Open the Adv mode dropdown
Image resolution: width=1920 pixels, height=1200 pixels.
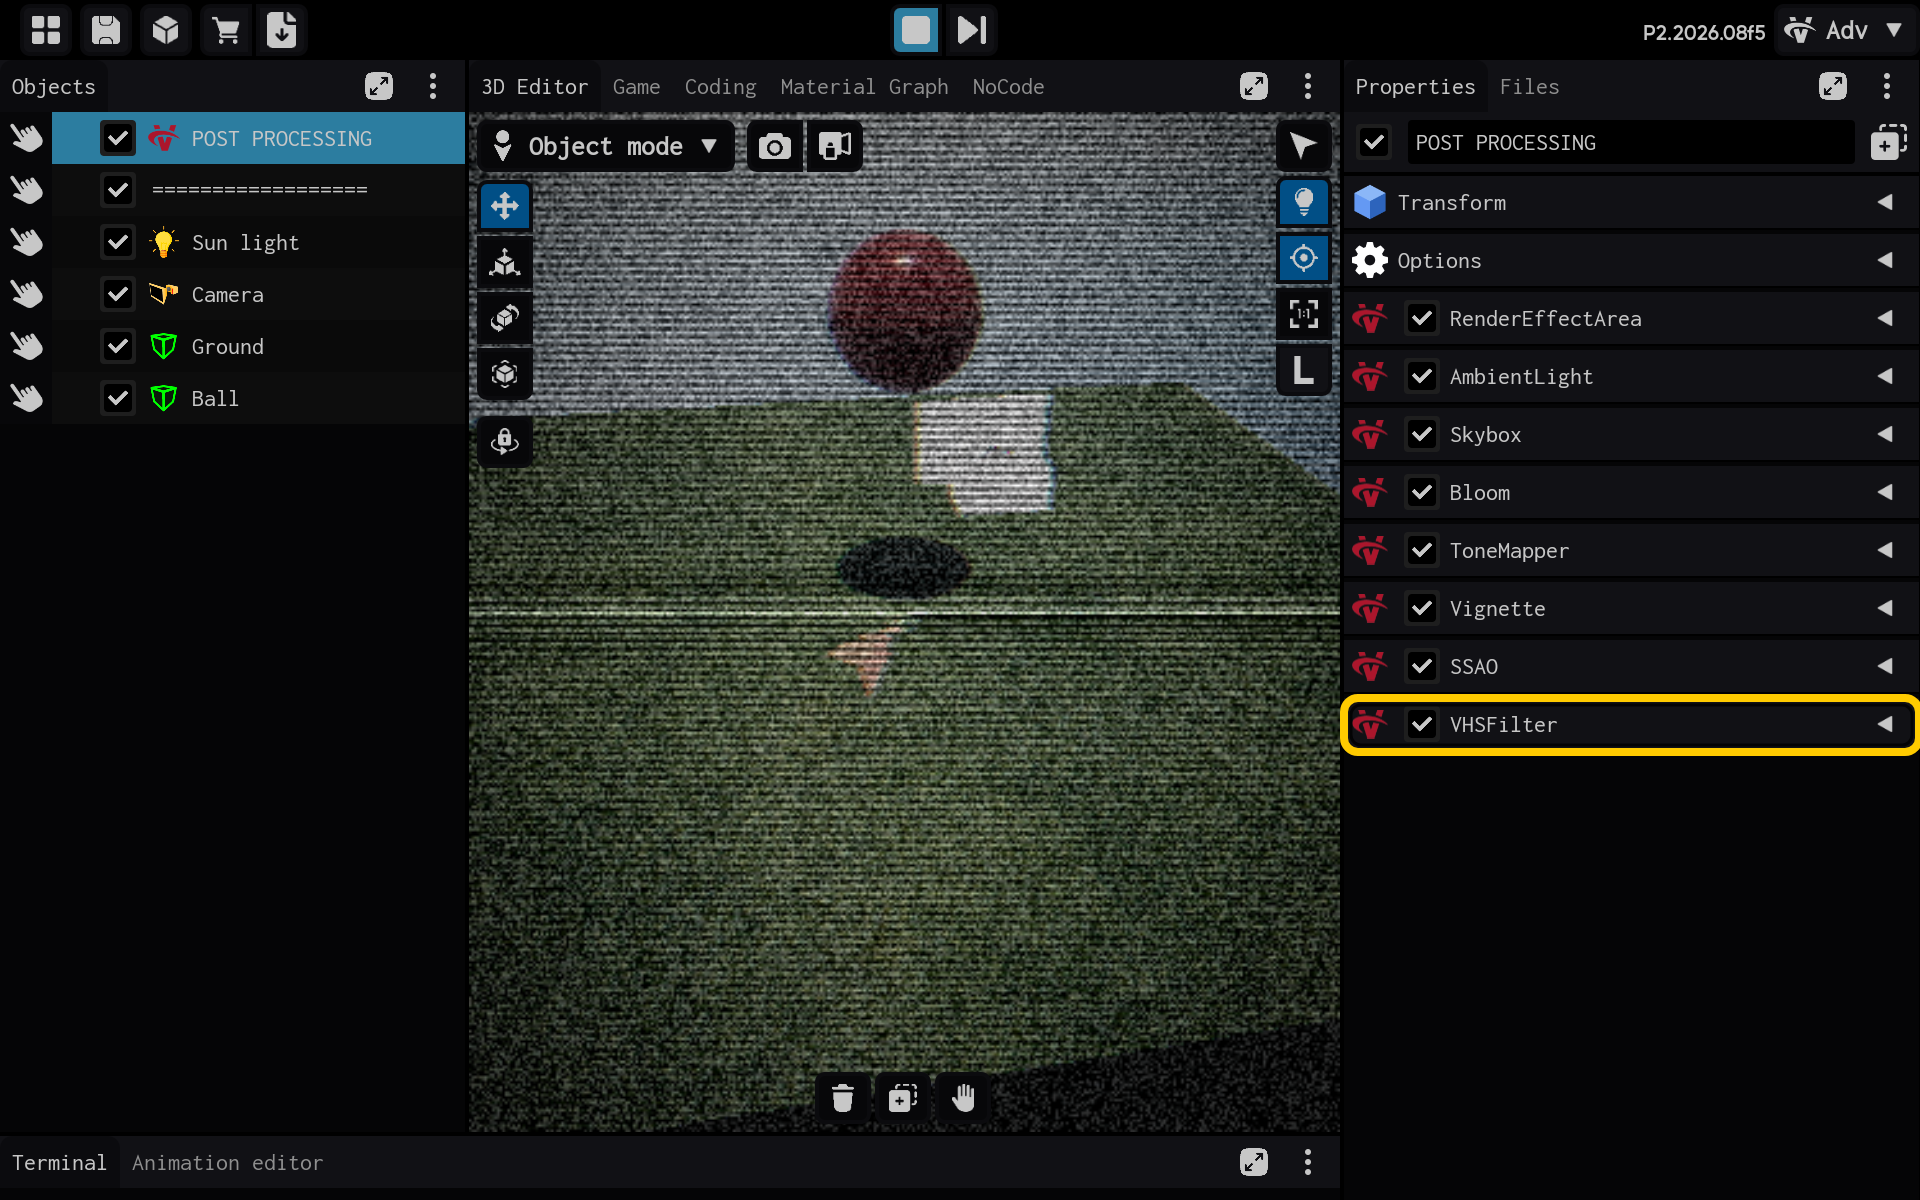click(1845, 30)
